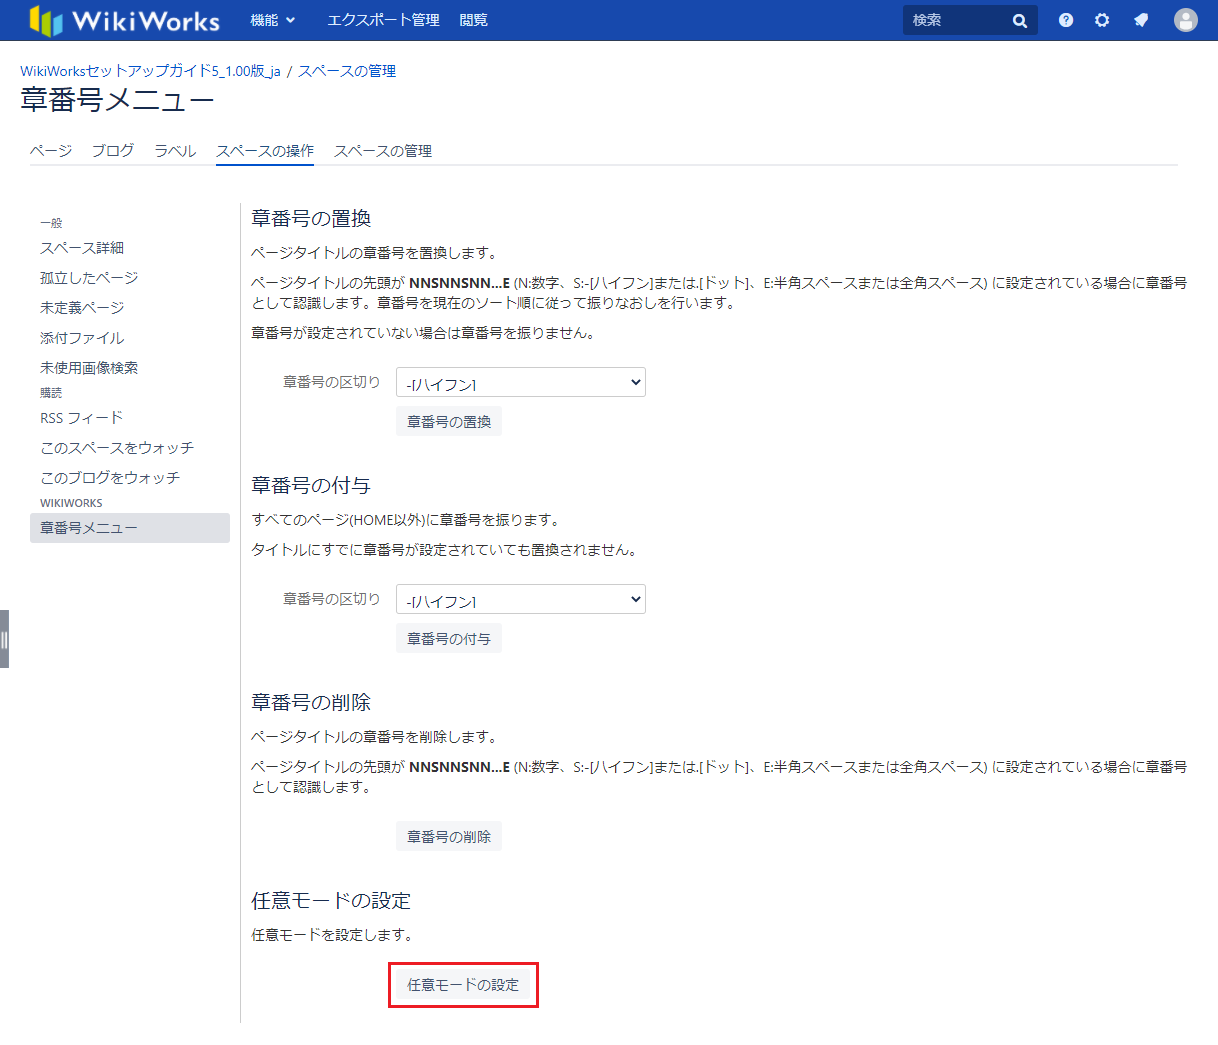Click inside the 検索 search field
Image resolution: width=1218 pixels, height=1045 pixels.
(955, 20)
